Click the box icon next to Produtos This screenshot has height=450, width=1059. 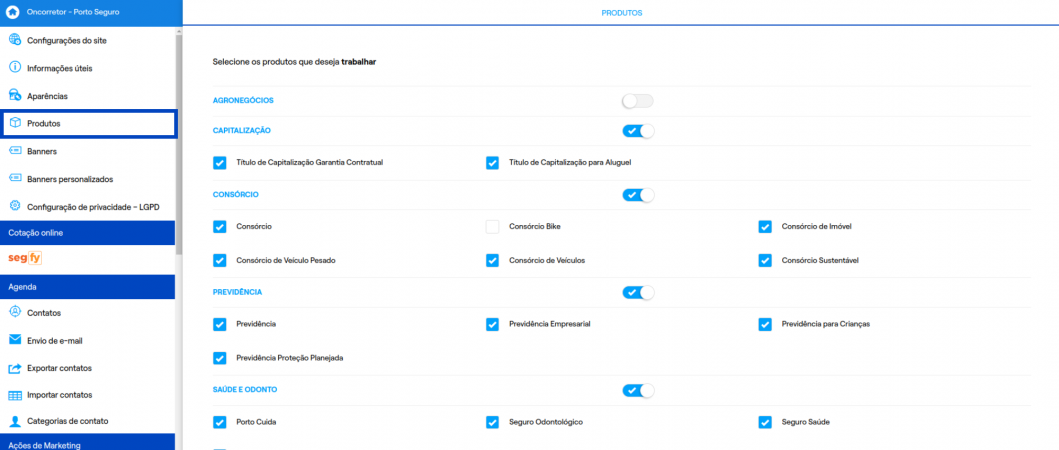(15, 124)
